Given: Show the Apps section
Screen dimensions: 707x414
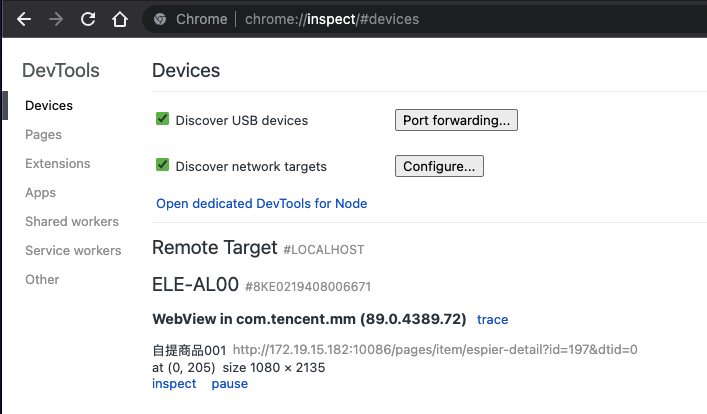Looking at the screenshot, I should point(40,192).
